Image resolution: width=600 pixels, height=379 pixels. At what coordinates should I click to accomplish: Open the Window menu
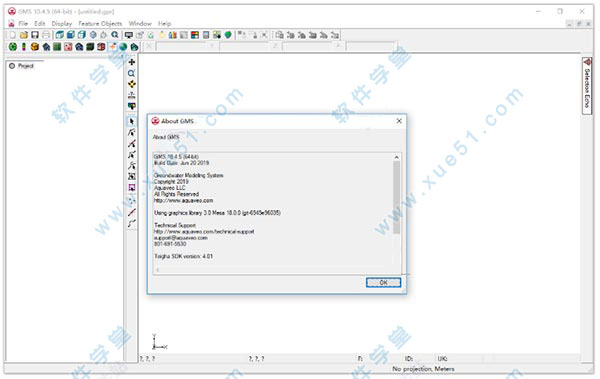coord(140,24)
